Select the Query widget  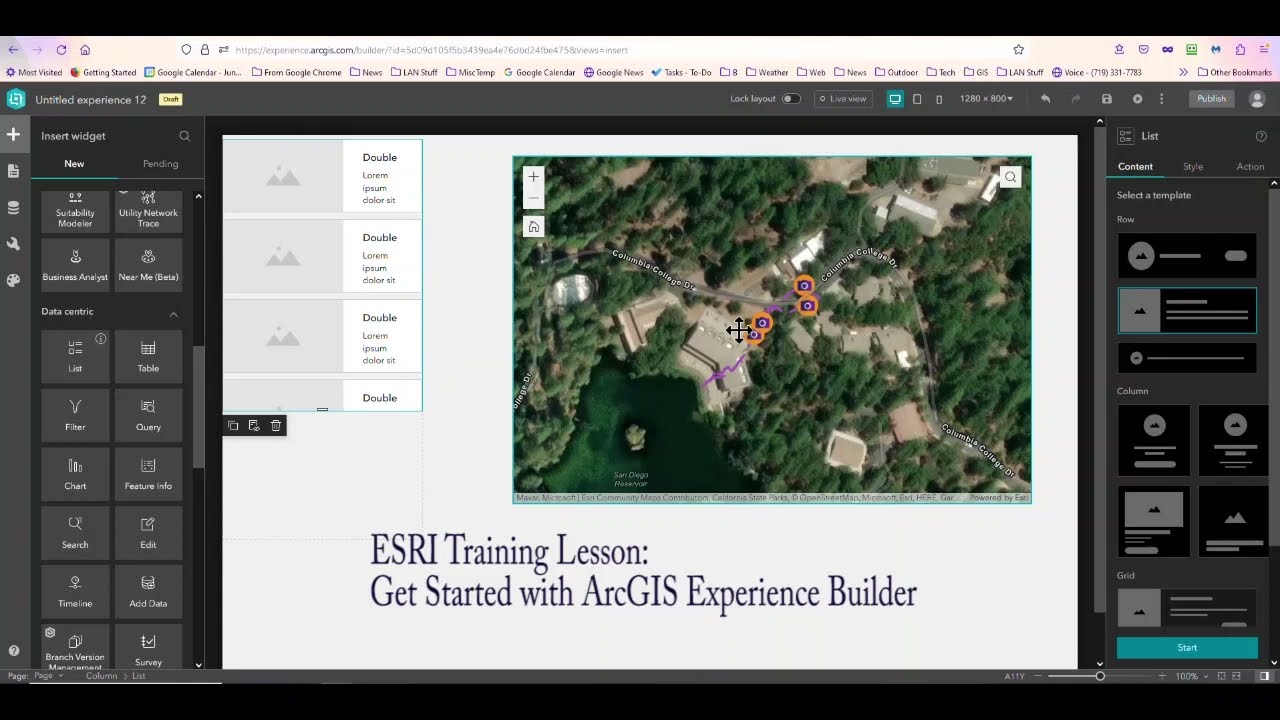pyautogui.click(x=148, y=414)
